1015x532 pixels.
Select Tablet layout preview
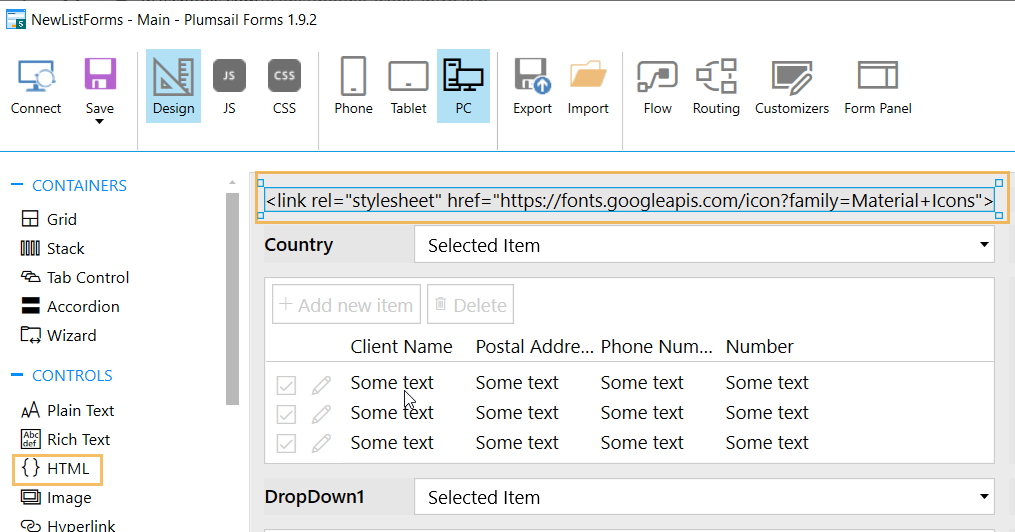point(408,86)
